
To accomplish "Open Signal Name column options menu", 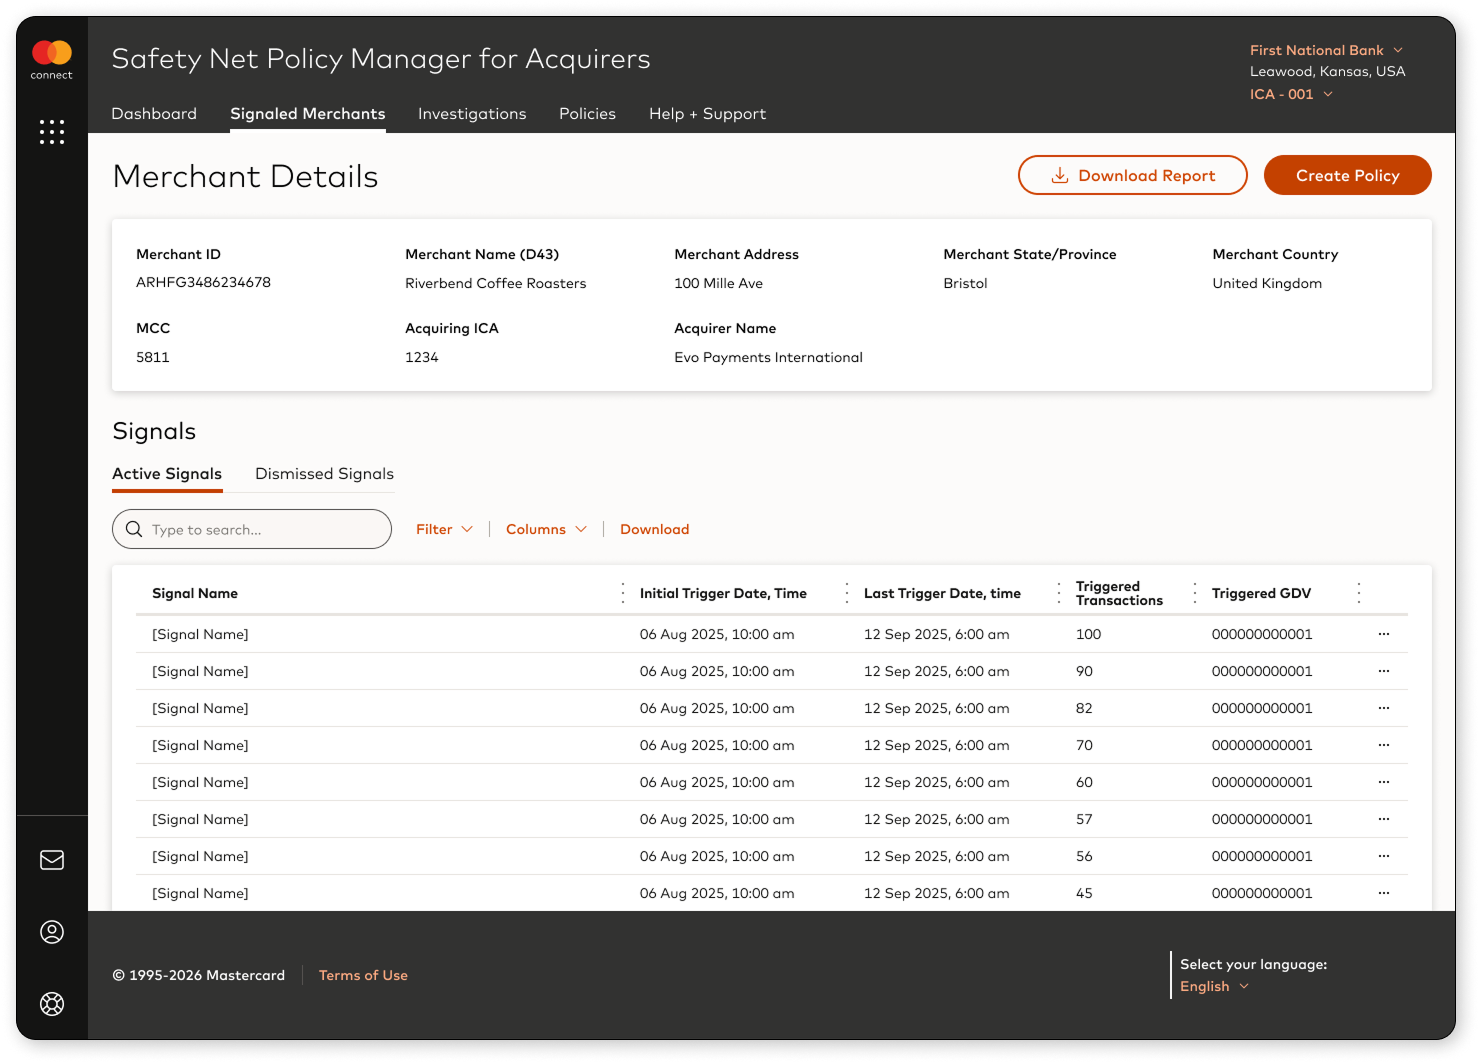I will [x=623, y=593].
